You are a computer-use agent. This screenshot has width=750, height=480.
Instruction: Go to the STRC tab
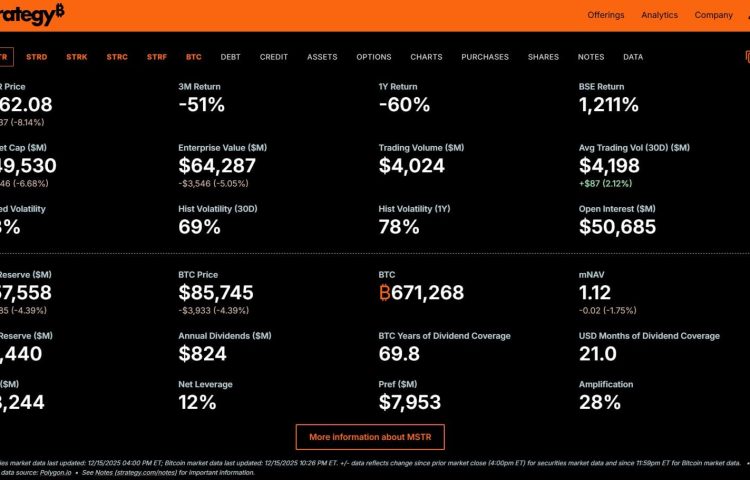click(117, 57)
